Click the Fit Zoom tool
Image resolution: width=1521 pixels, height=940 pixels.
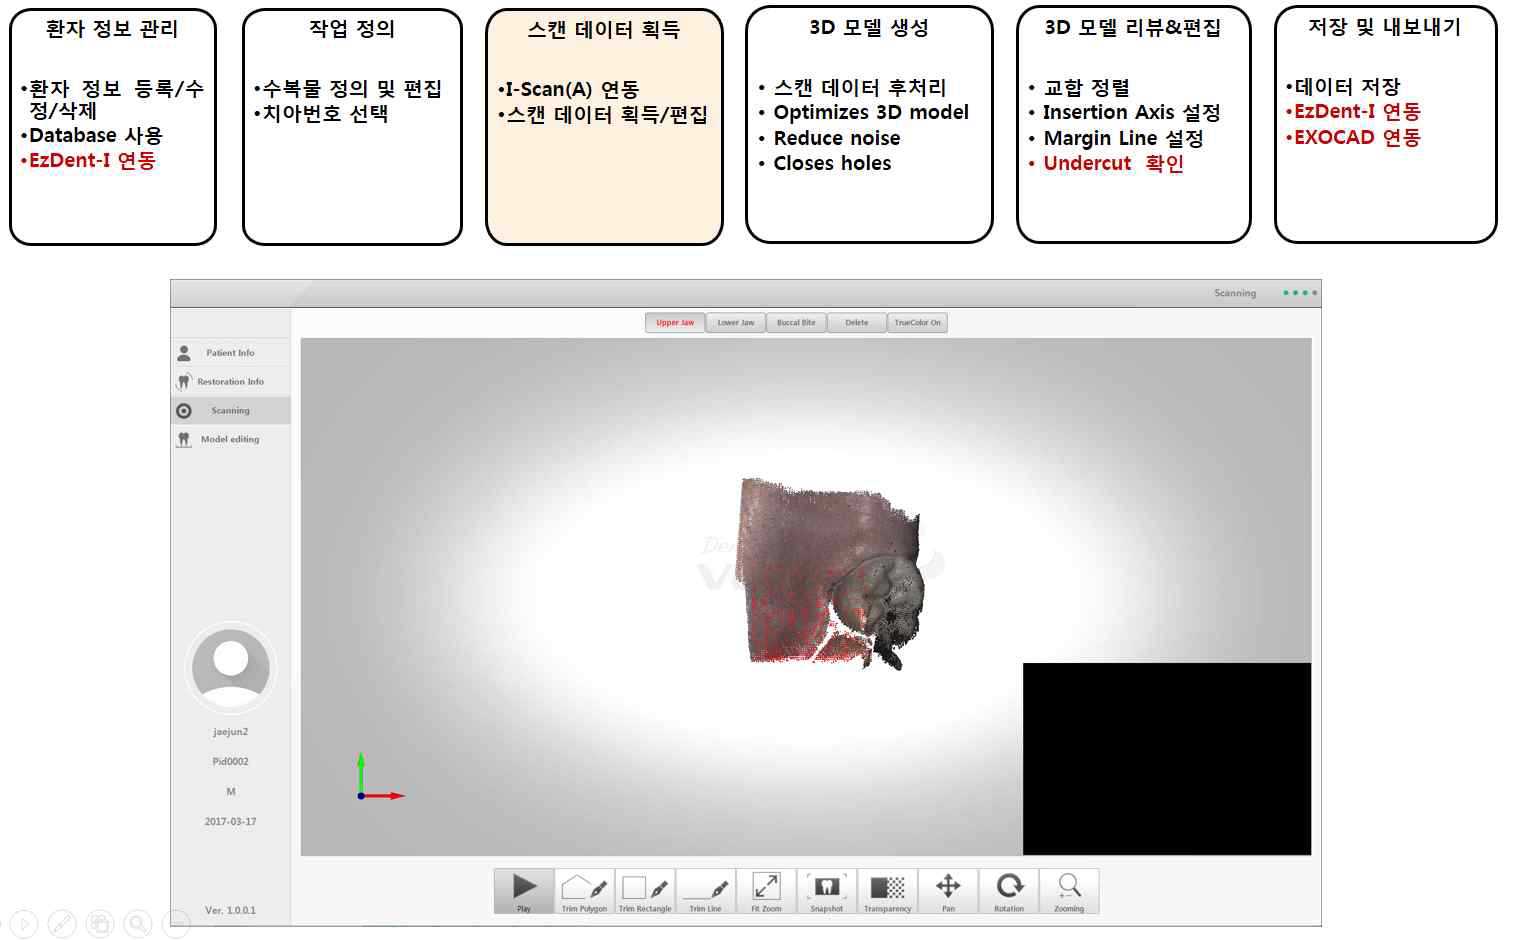766,891
